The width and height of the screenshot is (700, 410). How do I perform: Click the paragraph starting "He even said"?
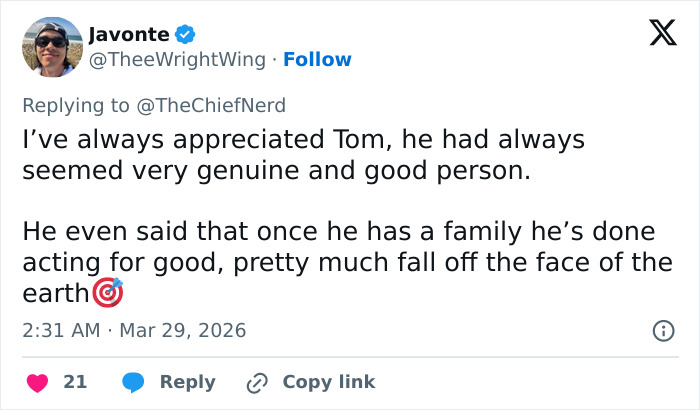click(x=340, y=262)
